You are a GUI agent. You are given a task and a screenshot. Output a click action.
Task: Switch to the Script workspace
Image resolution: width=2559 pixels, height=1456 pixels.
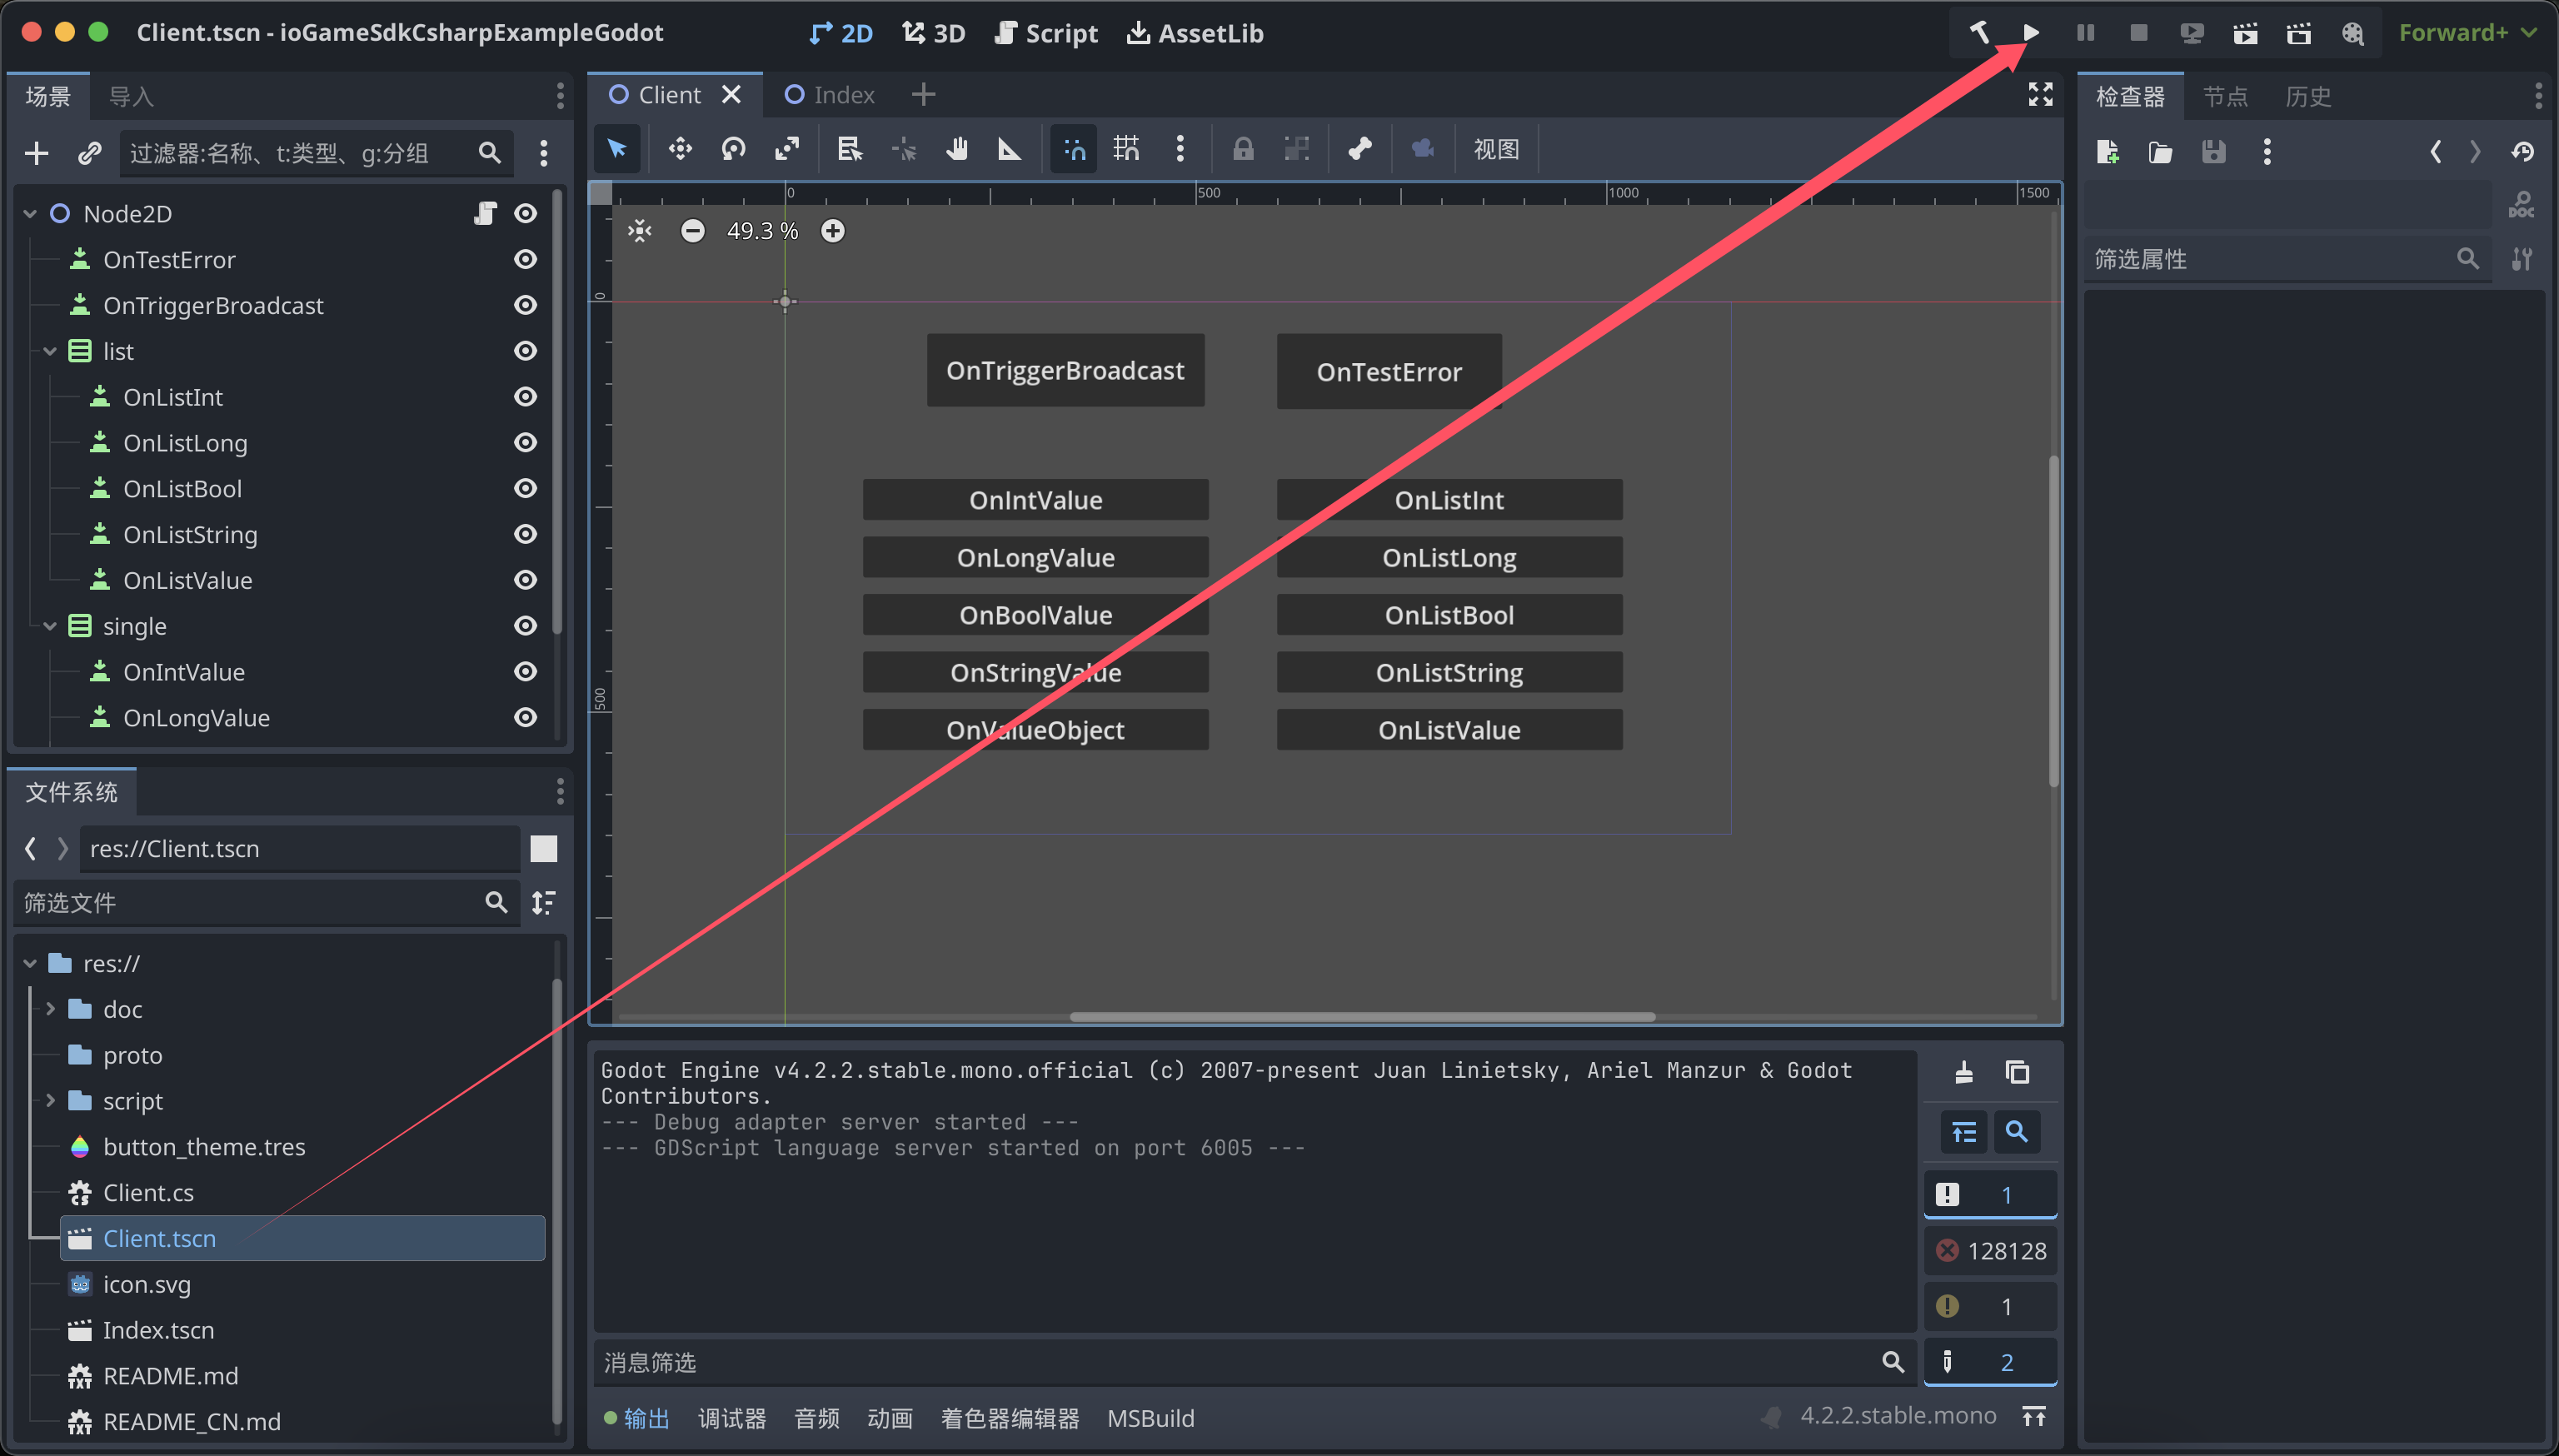1046,33
